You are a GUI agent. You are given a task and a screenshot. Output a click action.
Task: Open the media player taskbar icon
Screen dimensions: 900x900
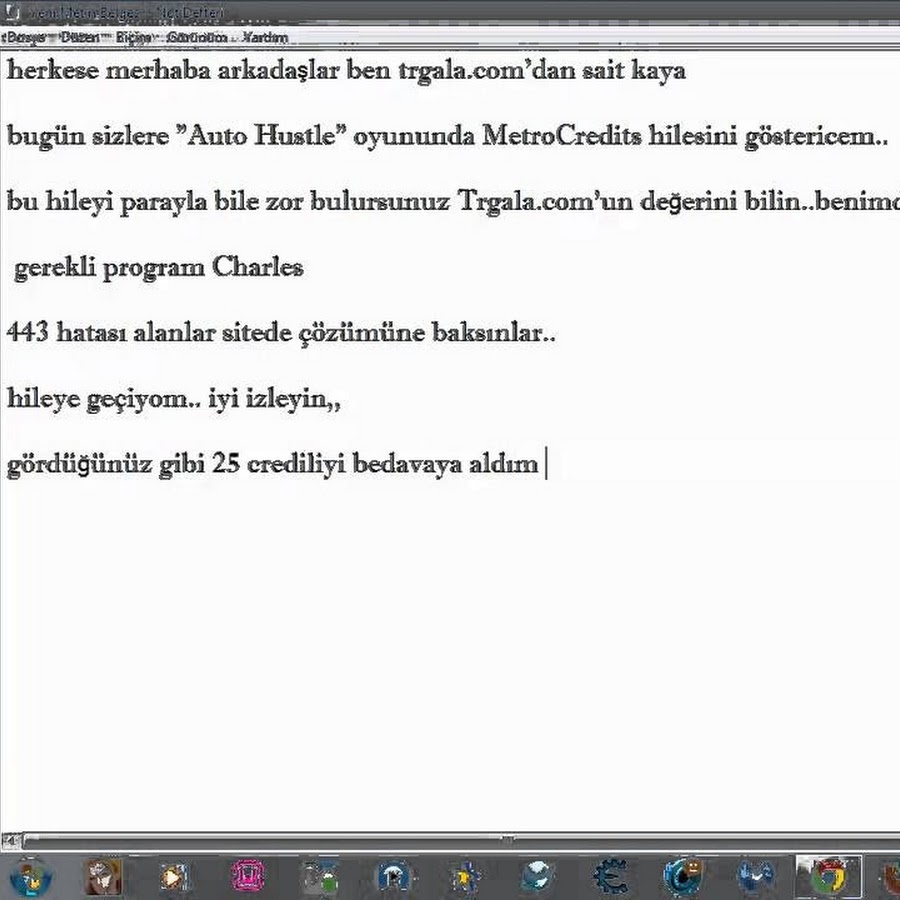tap(174, 877)
